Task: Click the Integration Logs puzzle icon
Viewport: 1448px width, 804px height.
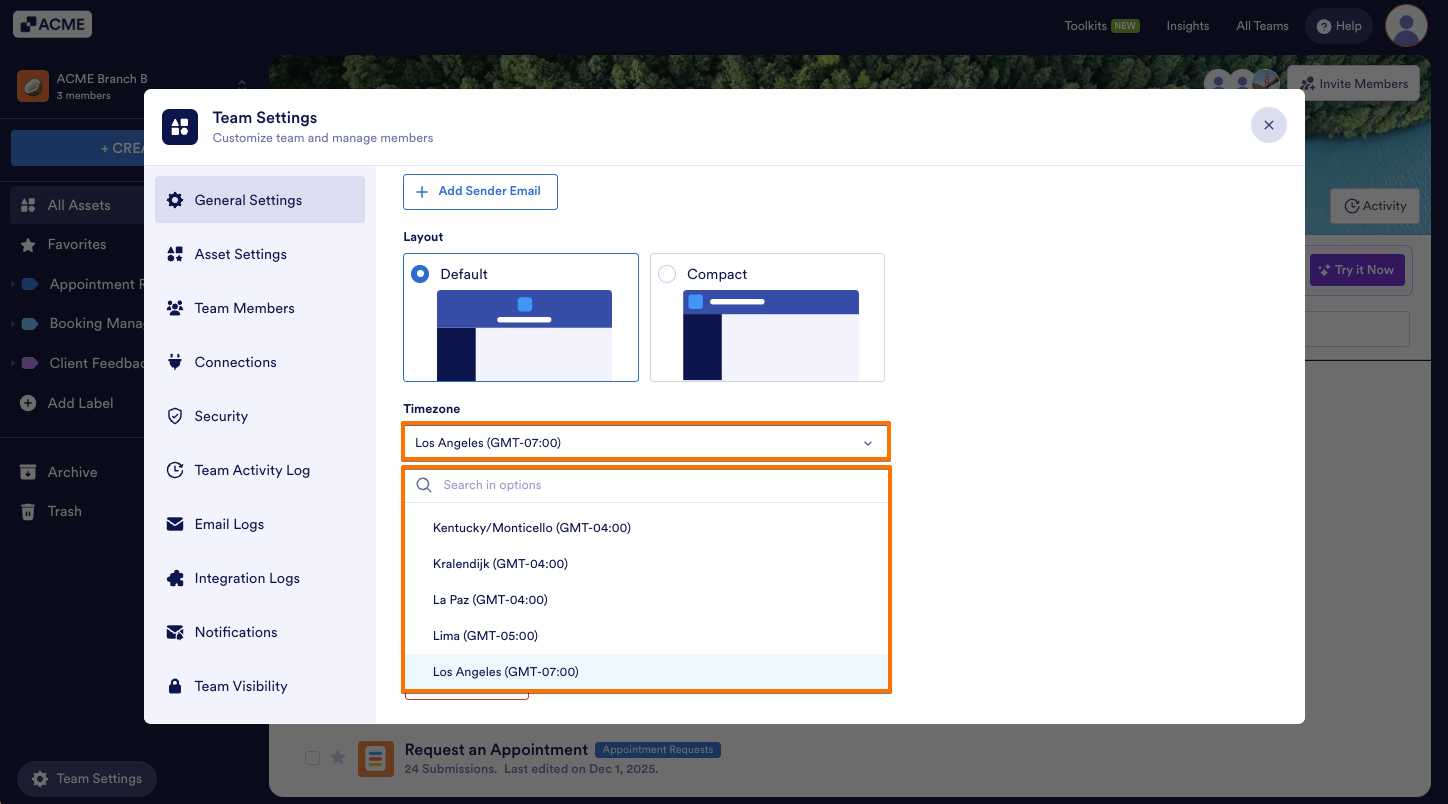Action: tap(175, 578)
